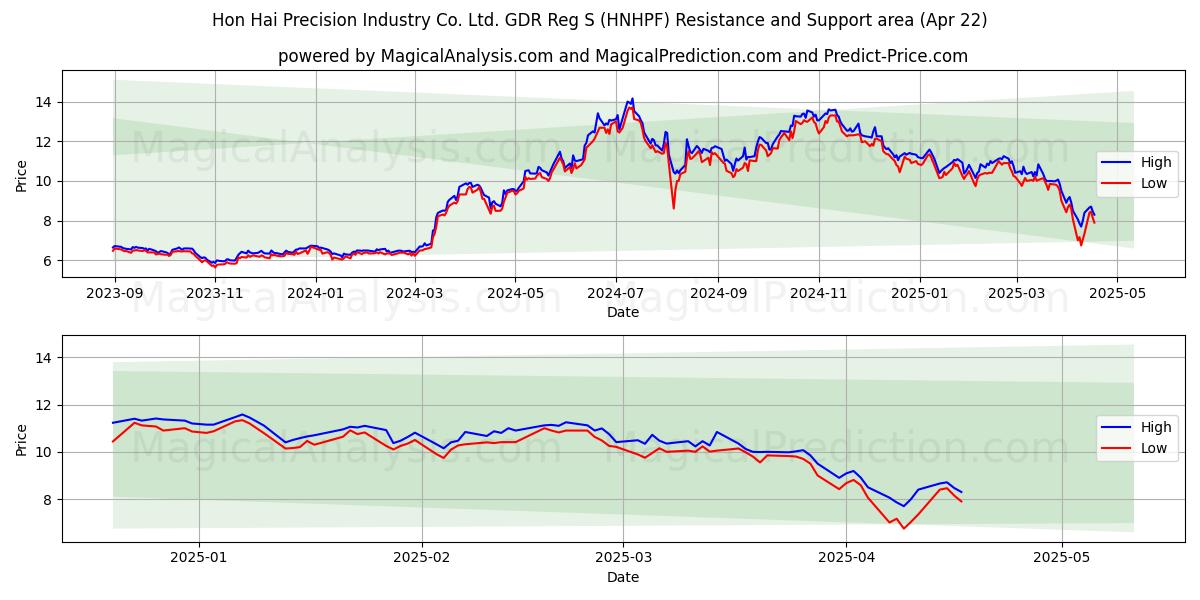Click the April 2025 low trough on lower chart
The height and width of the screenshot is (600, 1200).
(x=903, y=527)
